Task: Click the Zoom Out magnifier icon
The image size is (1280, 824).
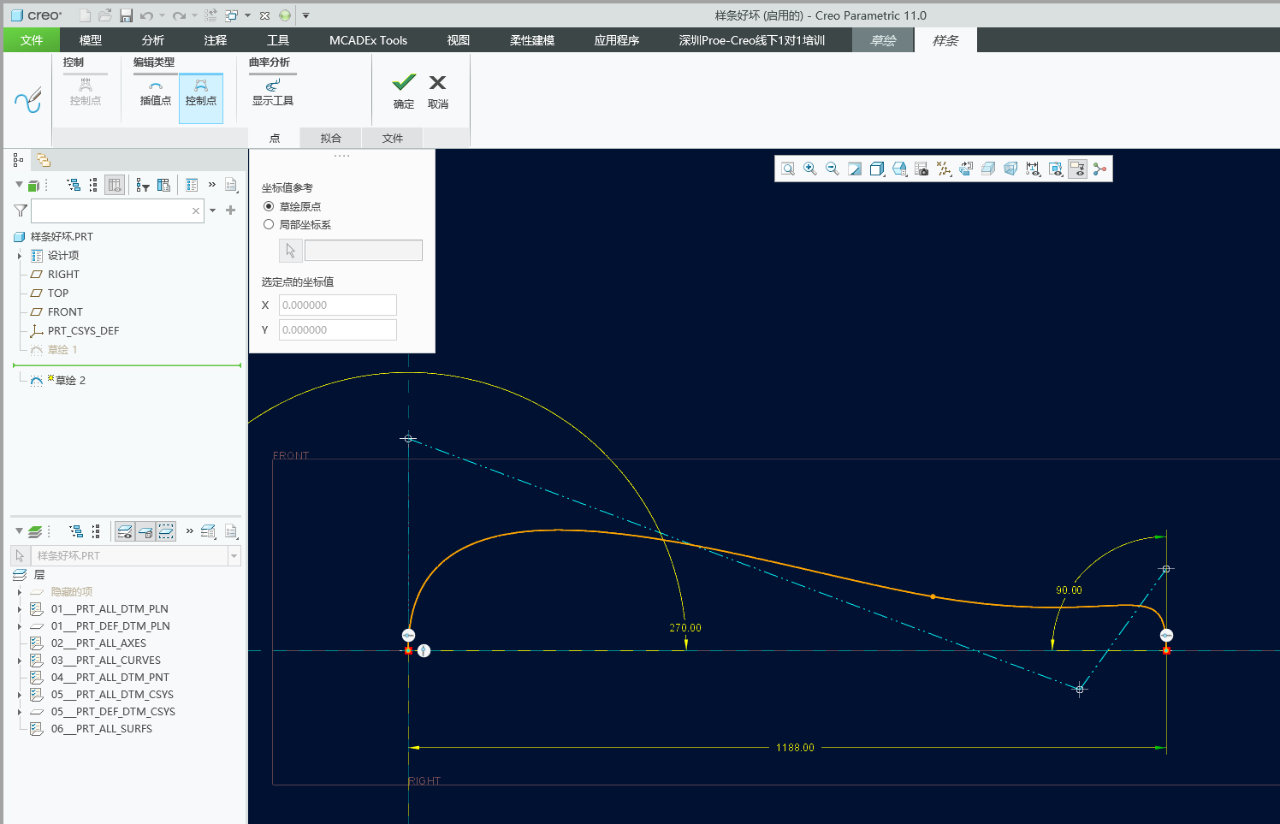Action: click(x=832, y=169)
